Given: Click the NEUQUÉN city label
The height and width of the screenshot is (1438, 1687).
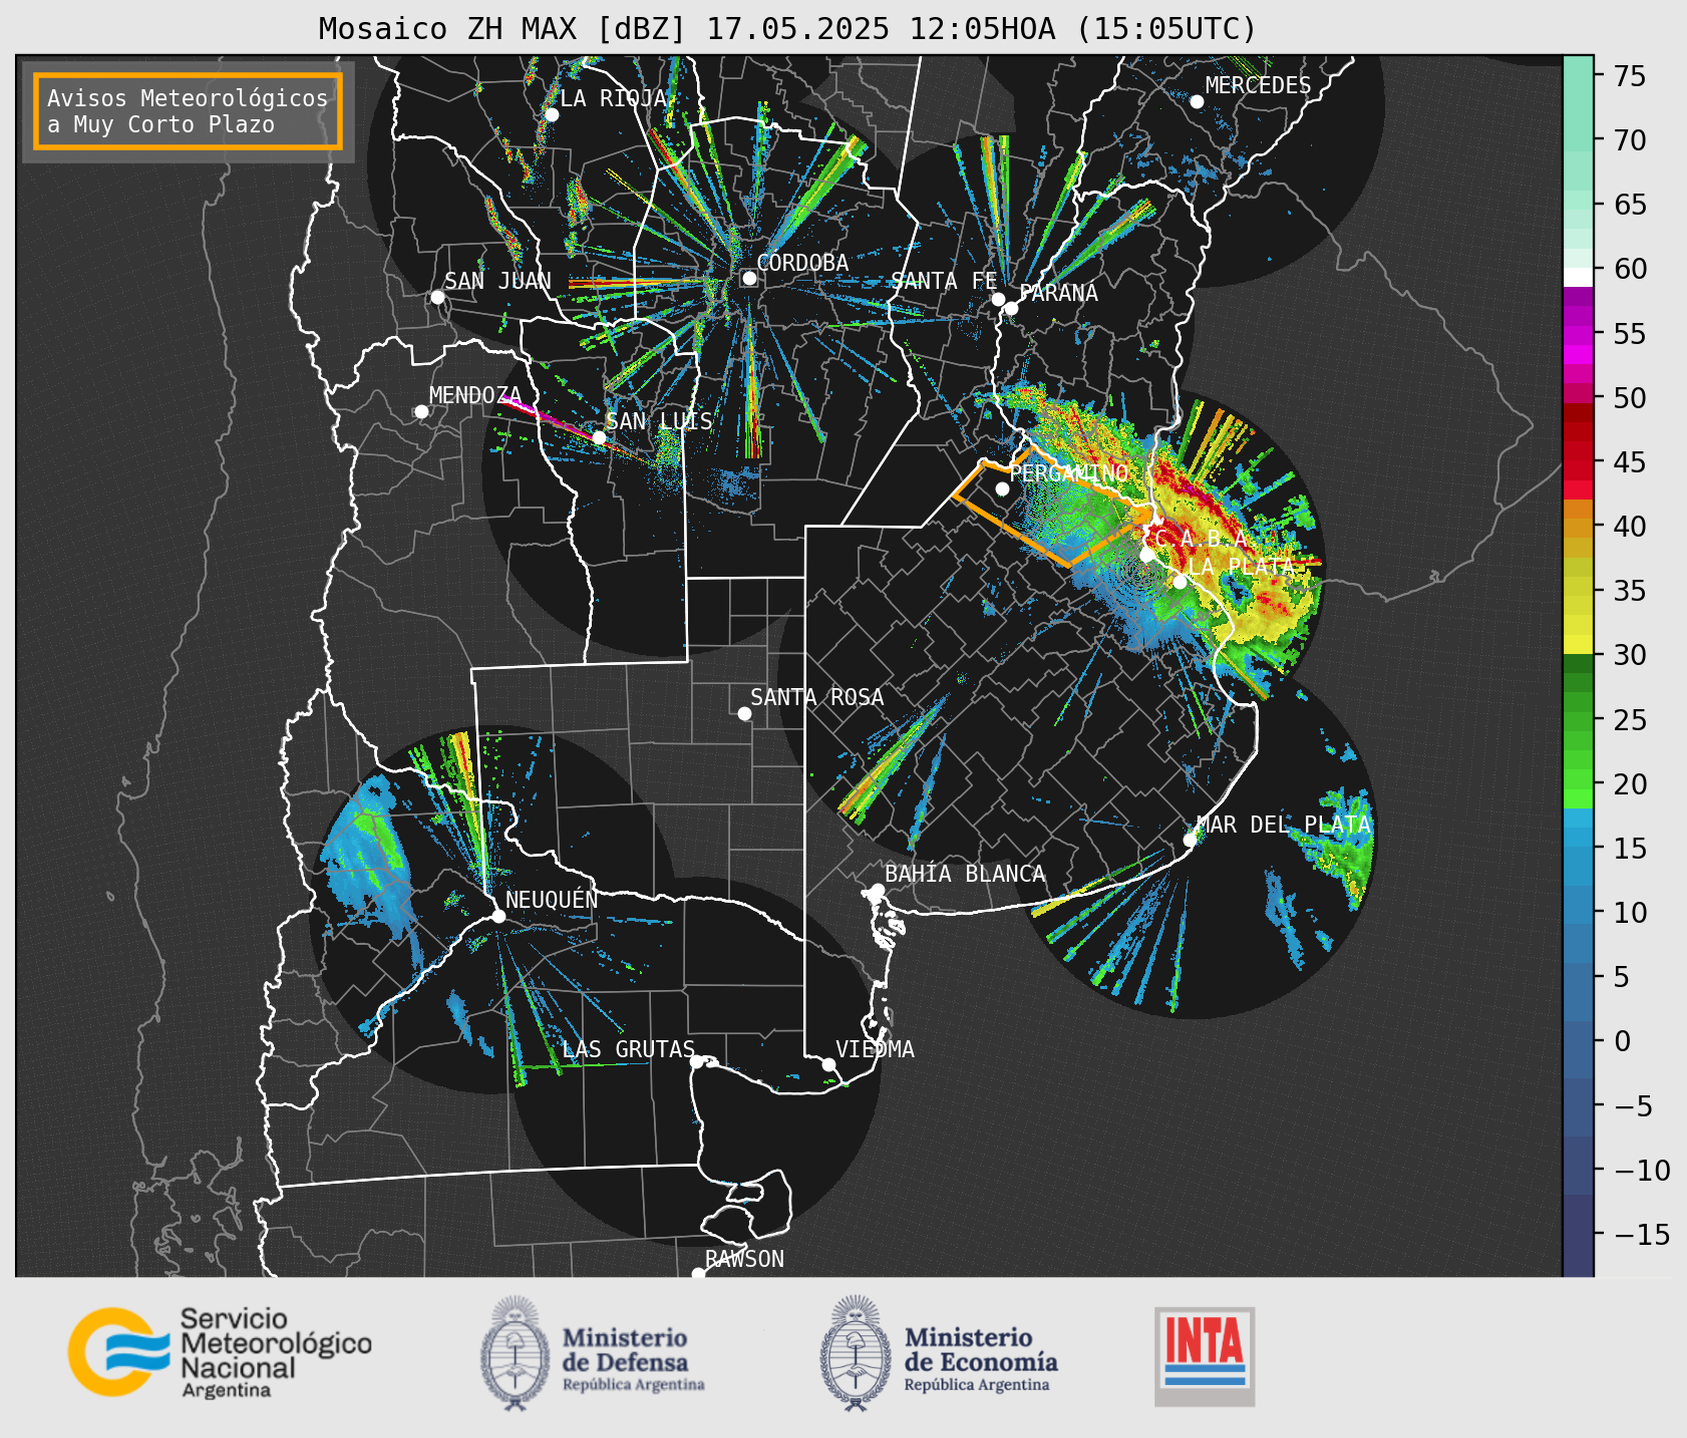Looking at the screenshot, I should (x=551, y=899).
